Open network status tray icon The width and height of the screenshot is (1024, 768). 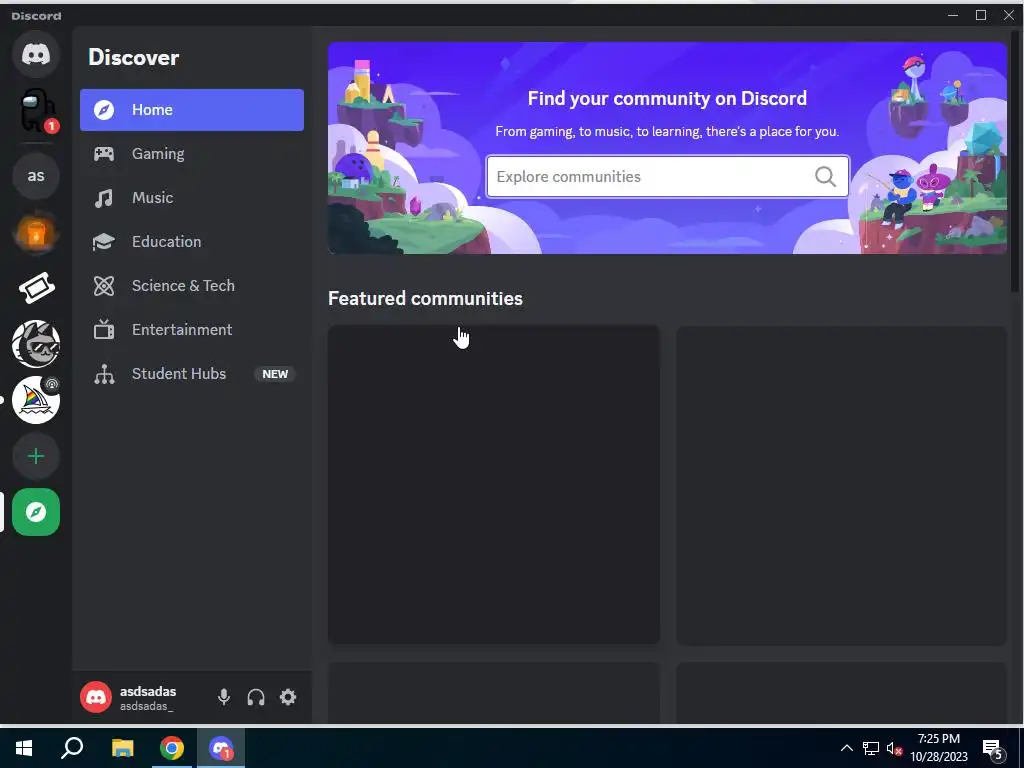(871, 748)
